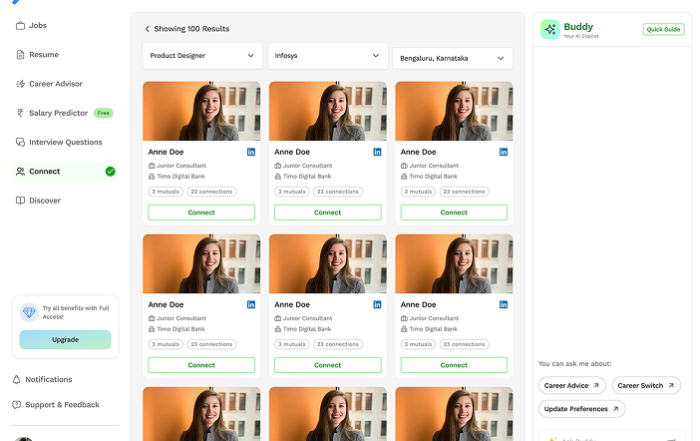
Task: Open the last third-row profile photo
Action: 454,414
